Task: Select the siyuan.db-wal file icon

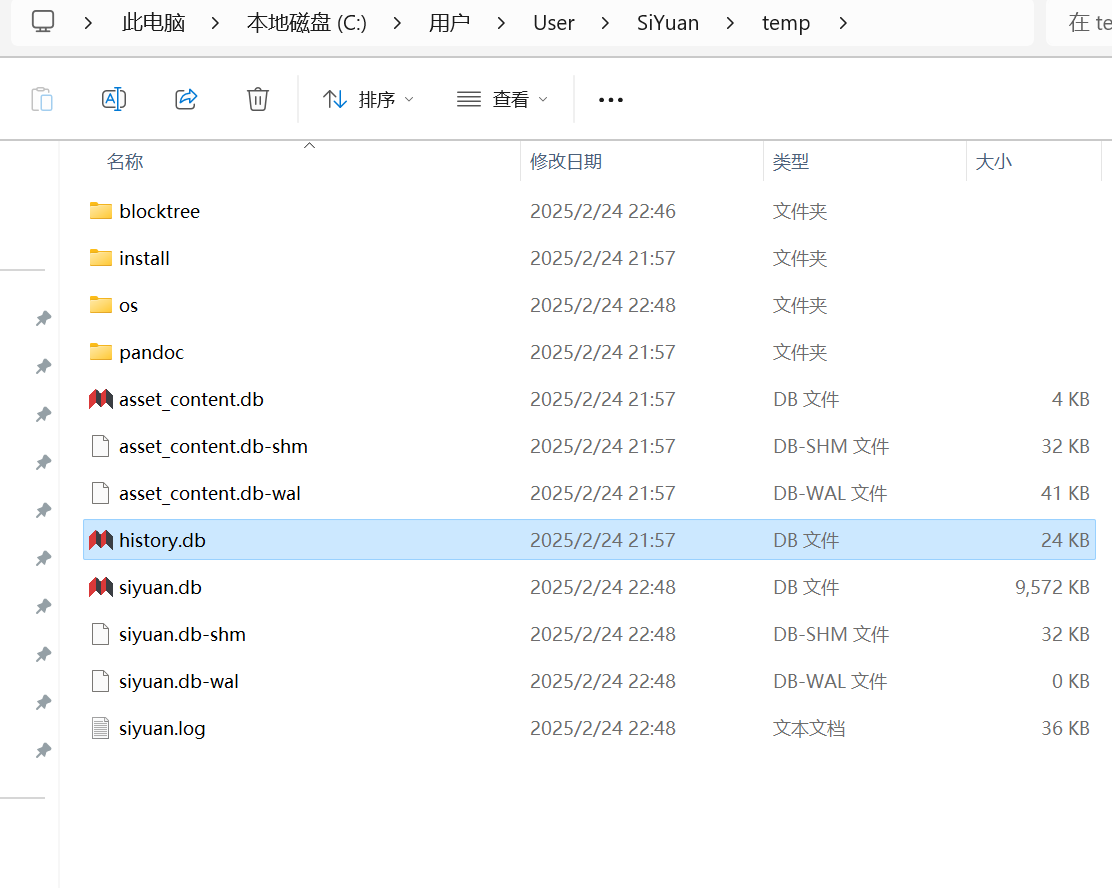Action: pyautogui.click(x=101, y=681)
